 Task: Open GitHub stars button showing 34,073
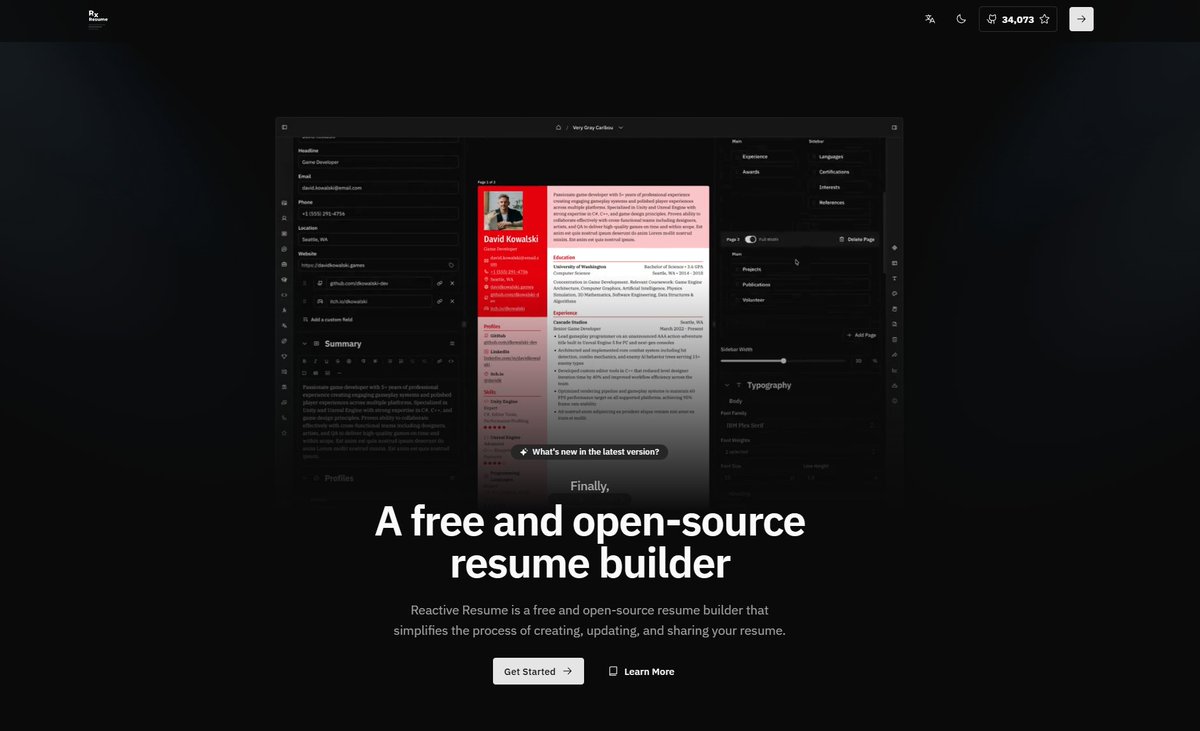[x=1017, y=19]
